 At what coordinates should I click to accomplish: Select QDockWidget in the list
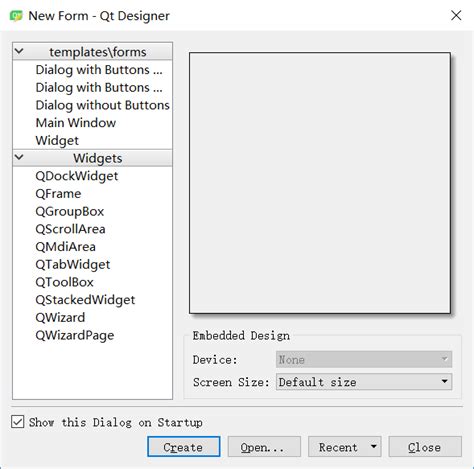pos(77,176)
